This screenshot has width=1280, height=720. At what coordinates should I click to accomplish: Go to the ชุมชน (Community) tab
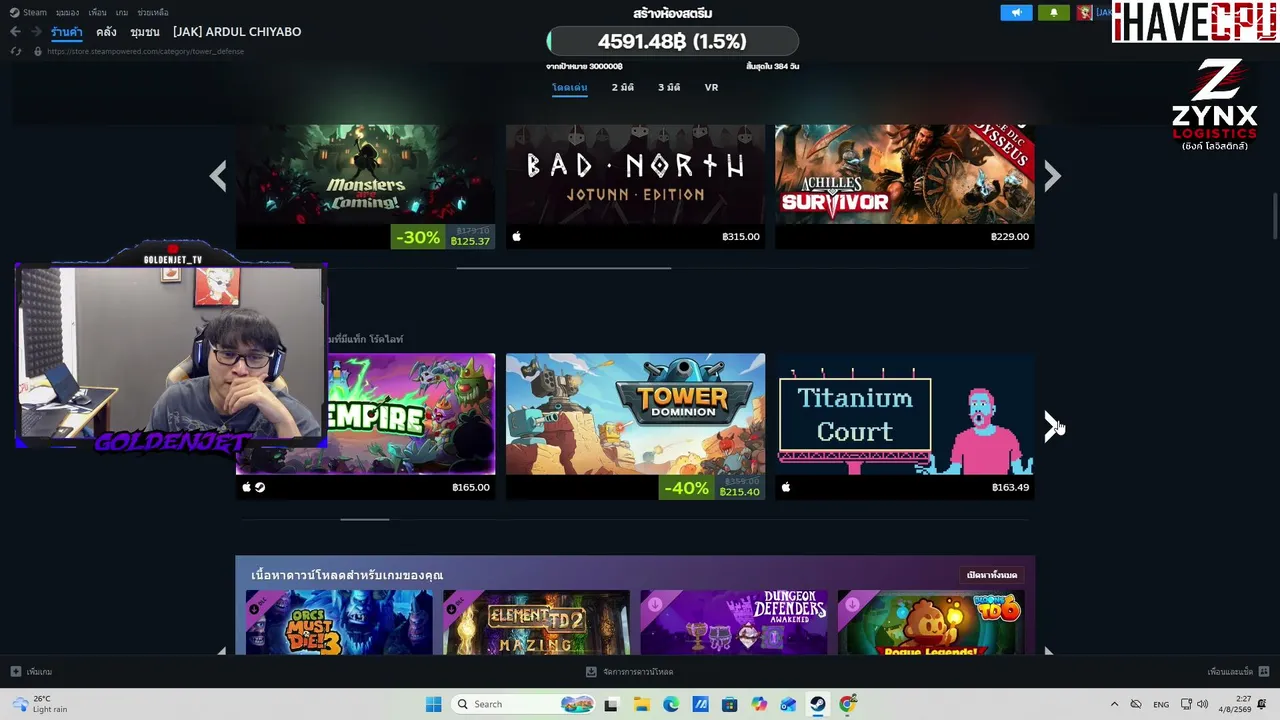[145, 32]
